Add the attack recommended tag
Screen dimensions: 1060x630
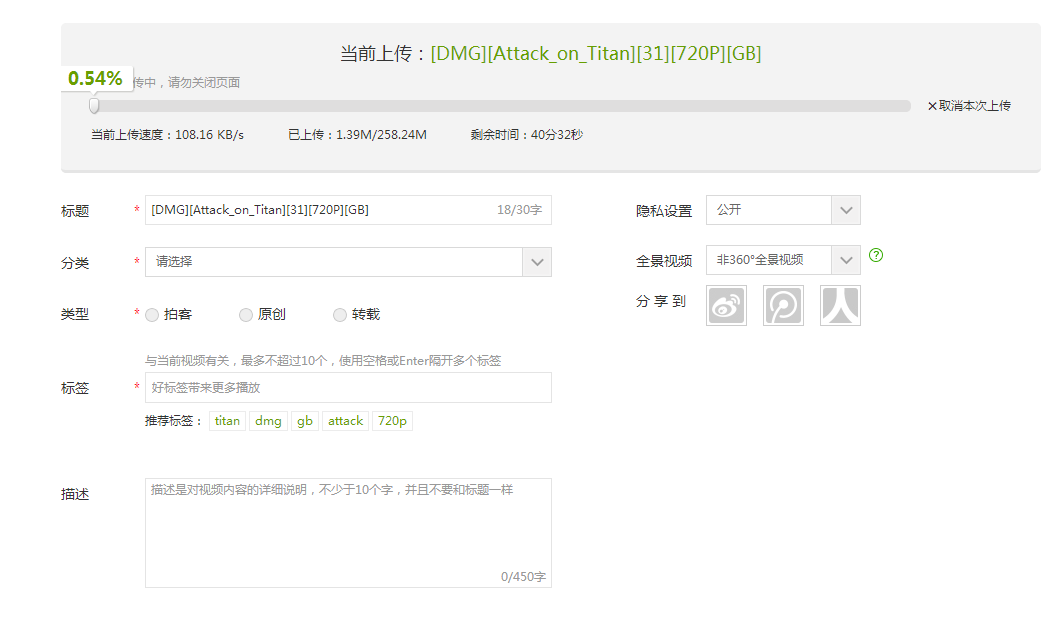[x=345, y=421]
